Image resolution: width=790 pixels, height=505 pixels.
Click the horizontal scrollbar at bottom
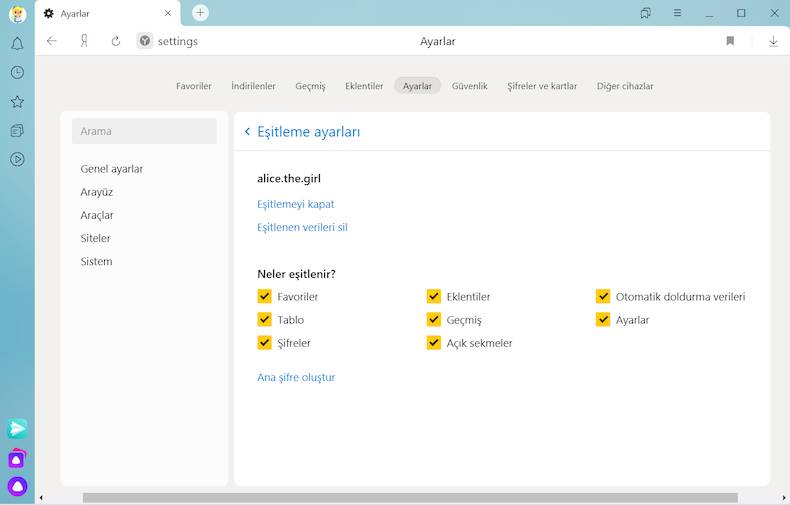[410, 497]
